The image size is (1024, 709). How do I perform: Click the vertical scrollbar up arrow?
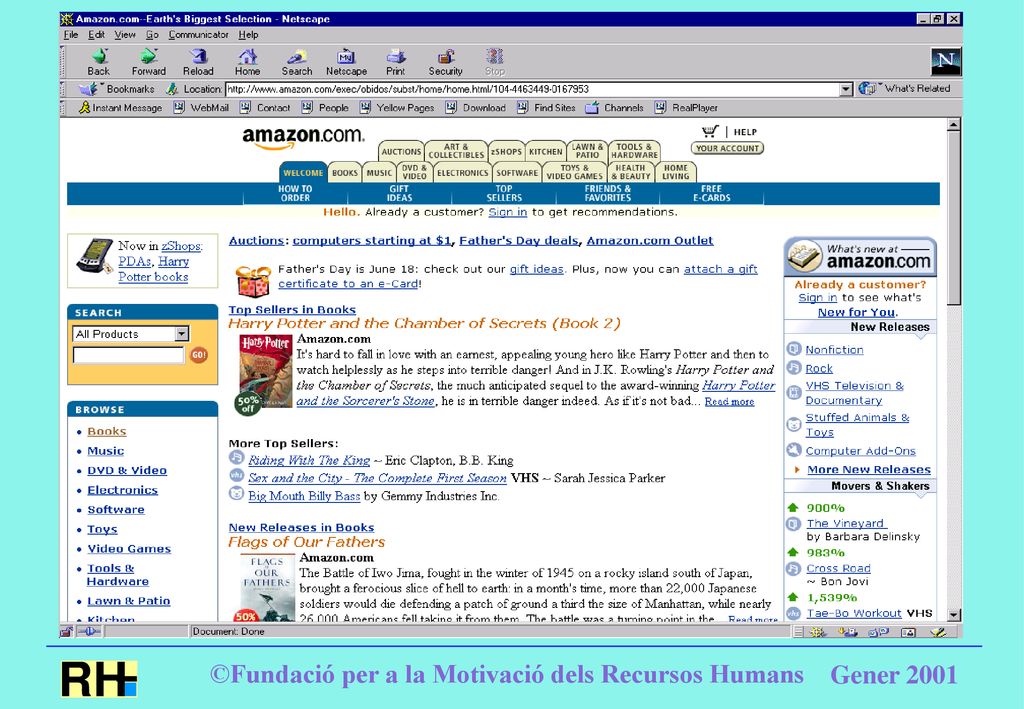(x=953, y=124)
